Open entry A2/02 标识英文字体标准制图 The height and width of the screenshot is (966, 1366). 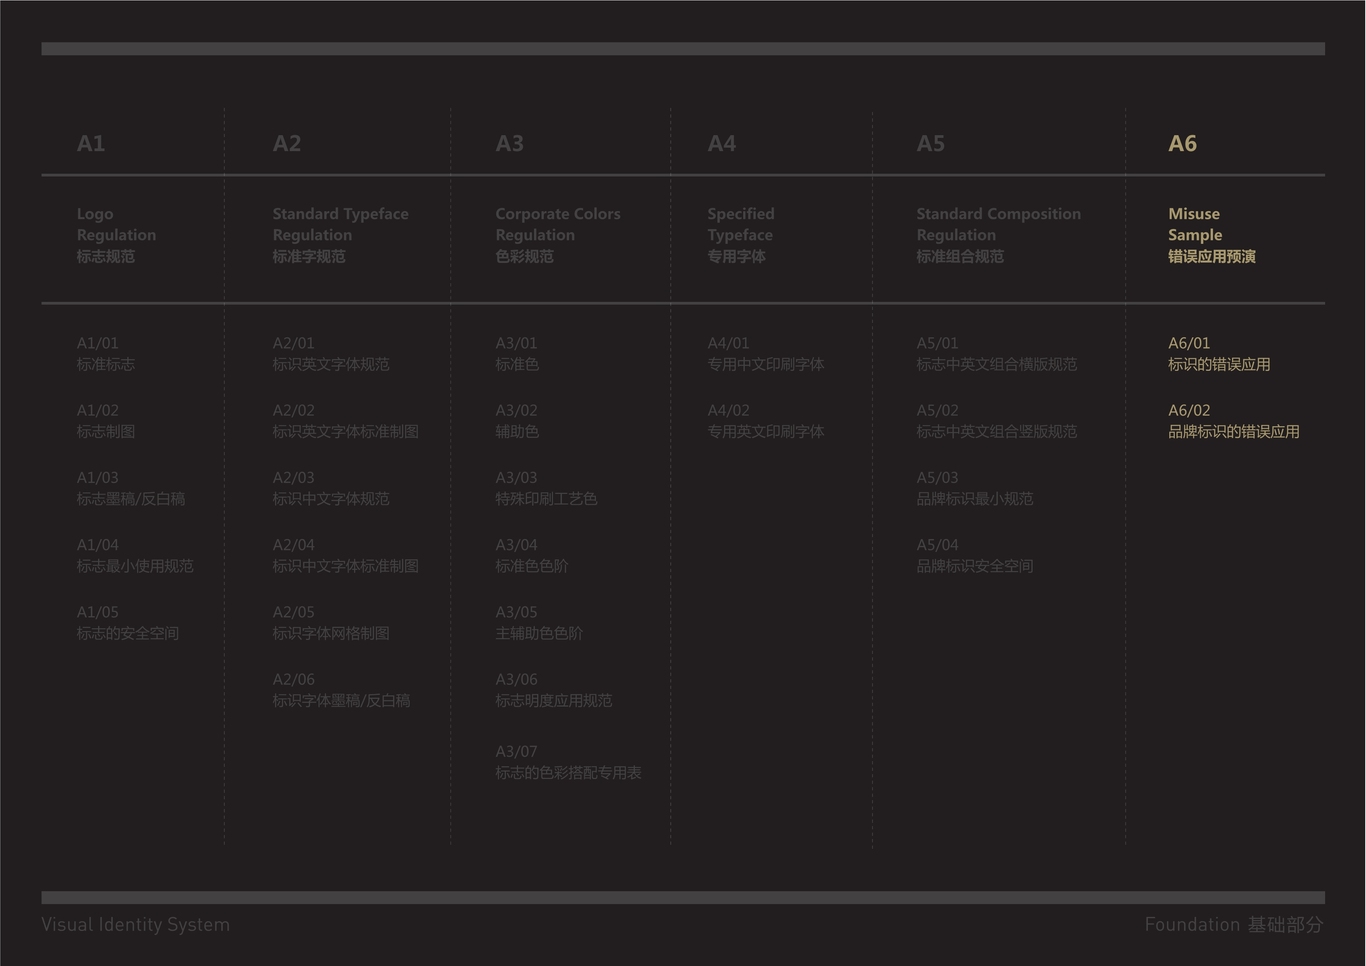346,421
